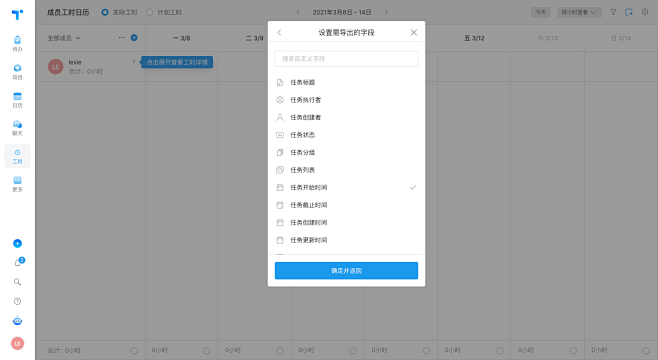Click the 二 3/9 column header
This screenshot has width=658, height=360.
tap(254, 38)
